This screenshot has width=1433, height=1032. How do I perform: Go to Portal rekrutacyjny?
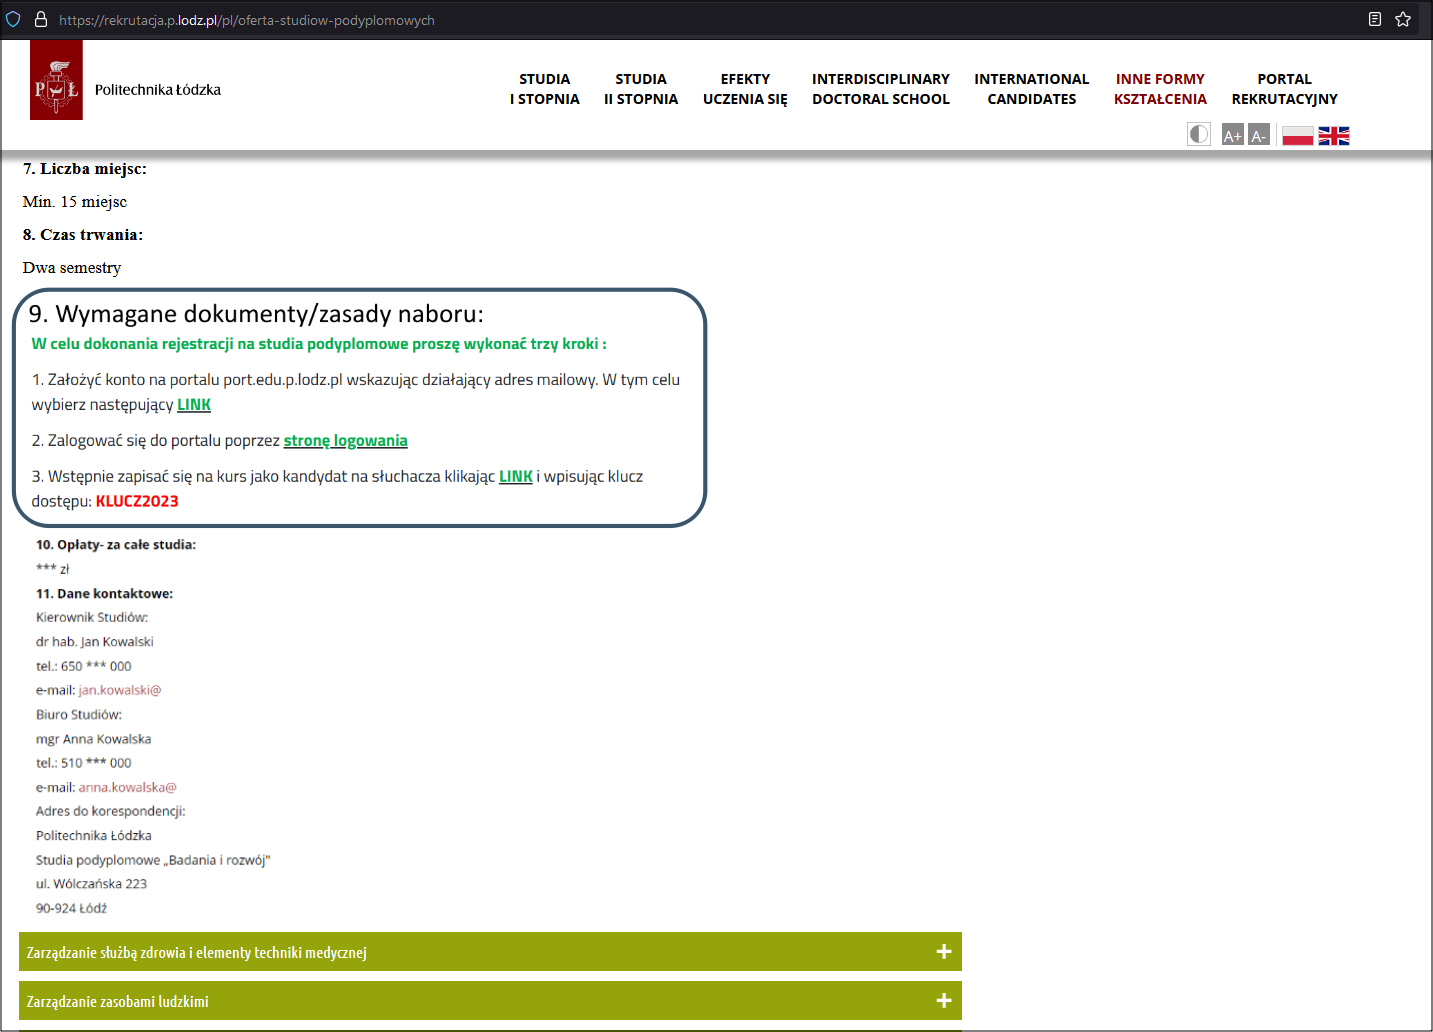pos(1284,89)
